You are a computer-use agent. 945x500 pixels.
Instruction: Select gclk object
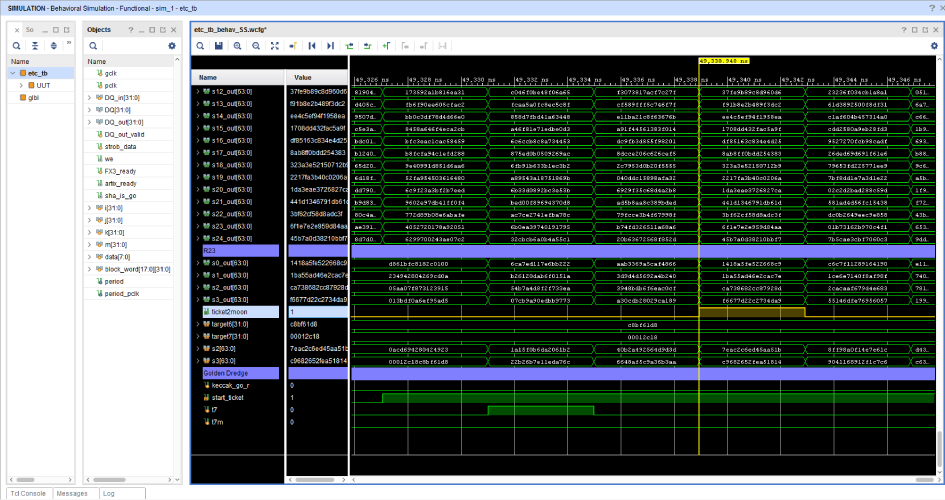(x=111, y=73)
